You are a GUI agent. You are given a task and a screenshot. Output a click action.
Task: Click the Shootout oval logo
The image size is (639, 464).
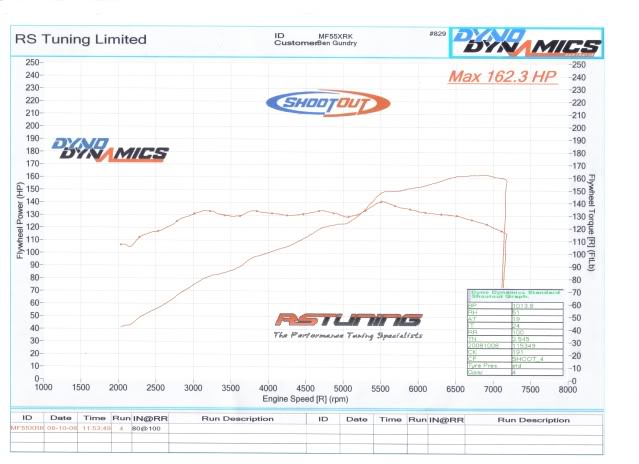click(318, 102)
